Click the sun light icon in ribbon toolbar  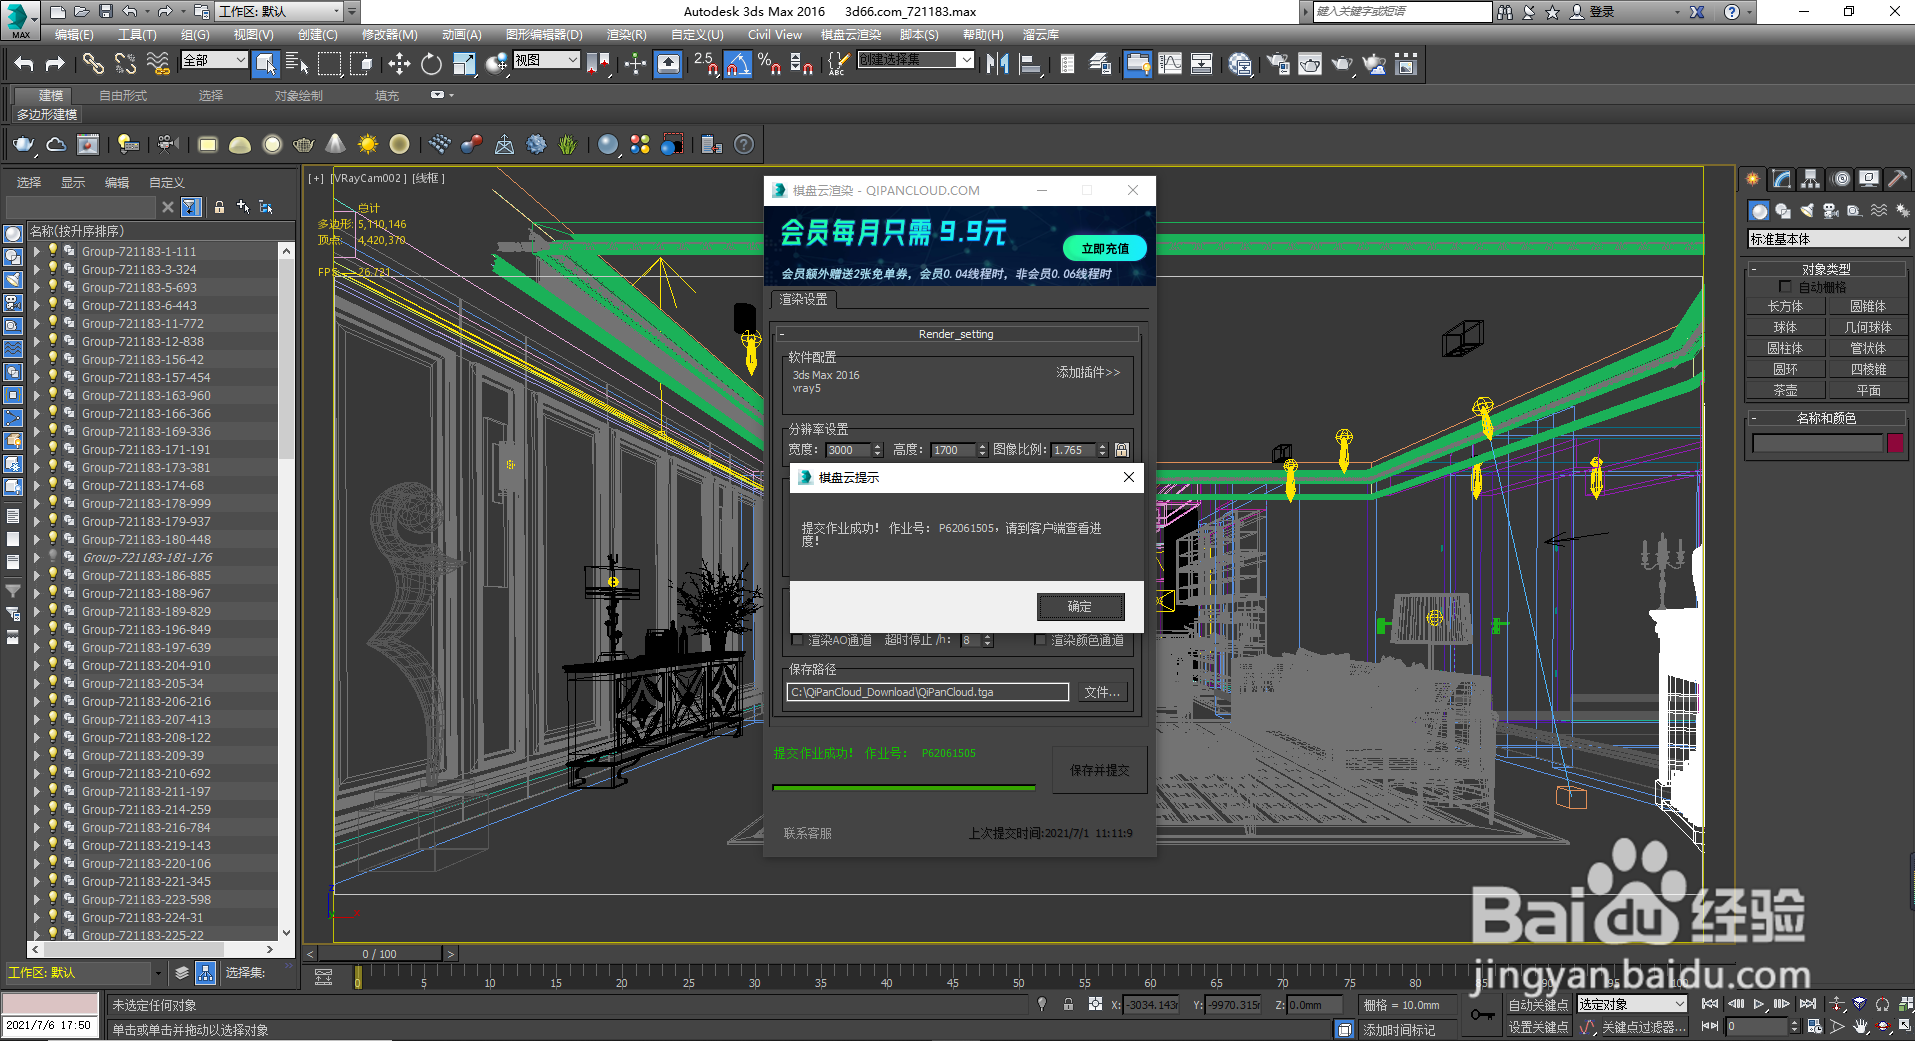(368, 145)
